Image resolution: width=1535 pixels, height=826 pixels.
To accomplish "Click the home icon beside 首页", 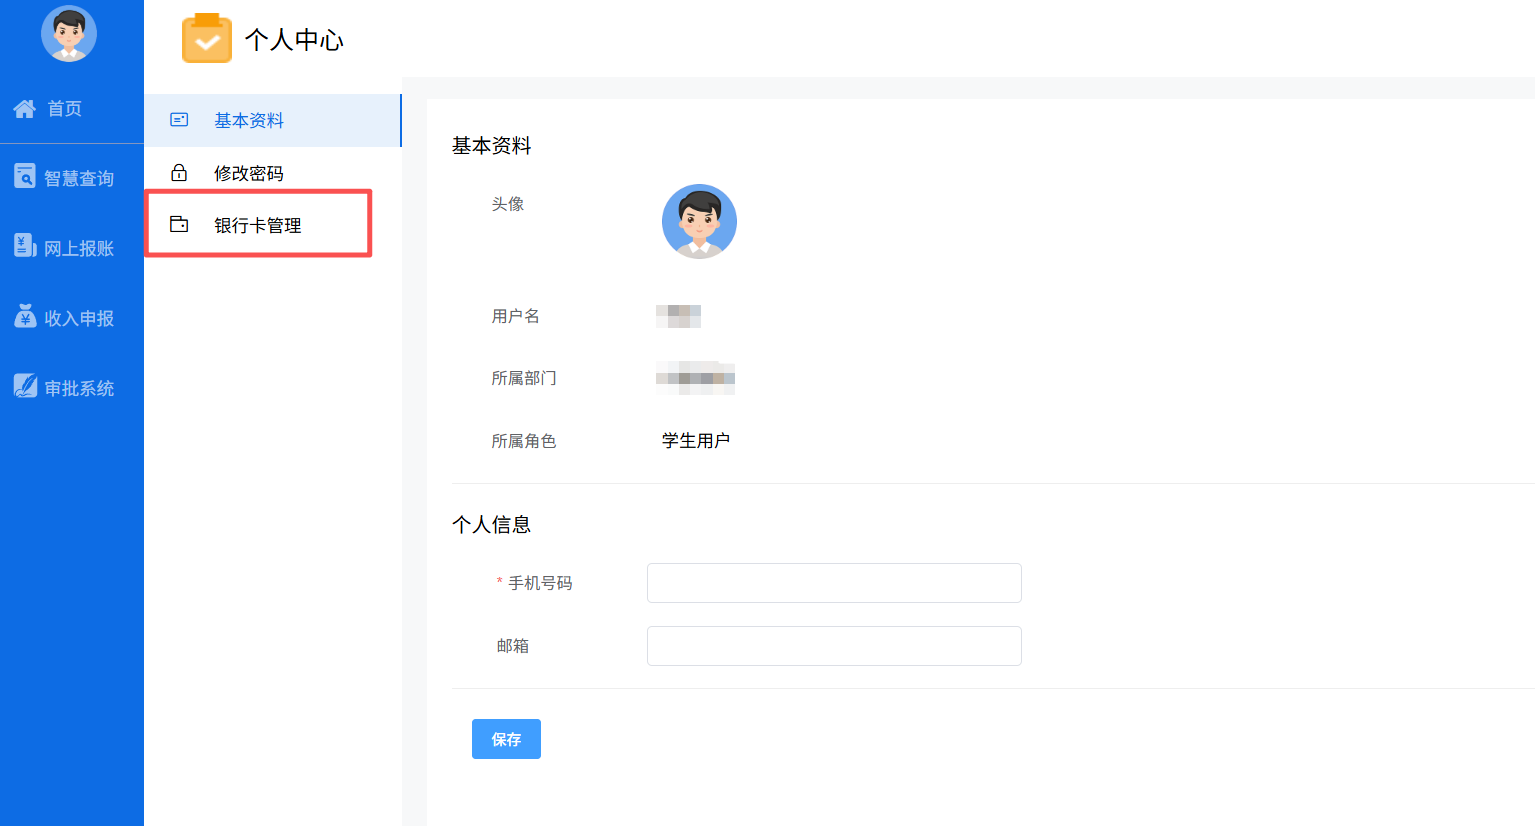I will (25, 108).
